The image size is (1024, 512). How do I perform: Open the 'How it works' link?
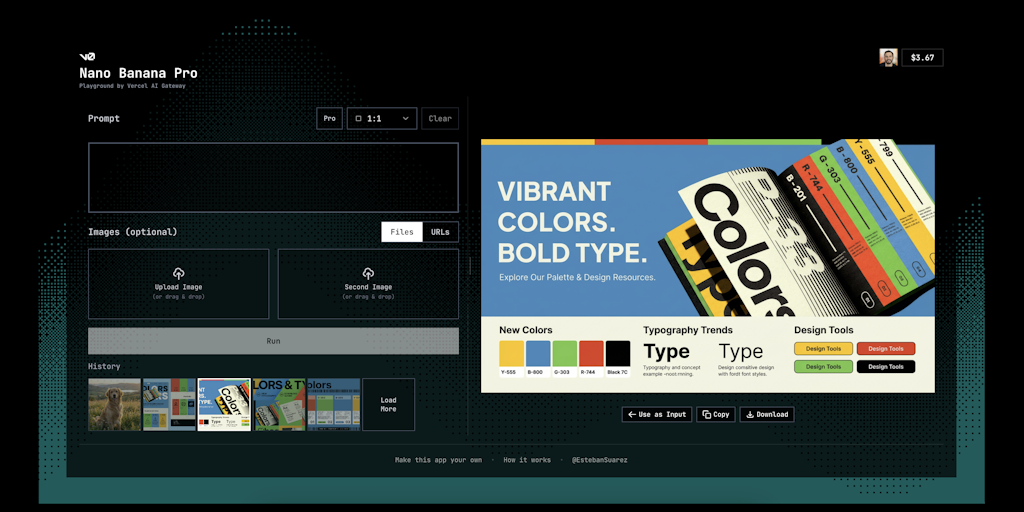point(527,460)
